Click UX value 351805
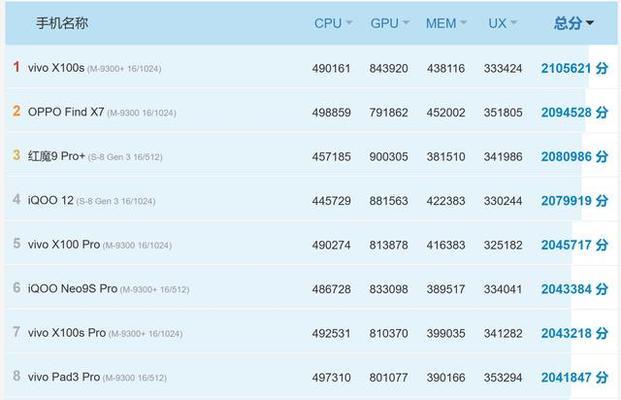Image resolution: width=621 pixels, height=400 pixels. pyautogui.click(x=503, y=112)
